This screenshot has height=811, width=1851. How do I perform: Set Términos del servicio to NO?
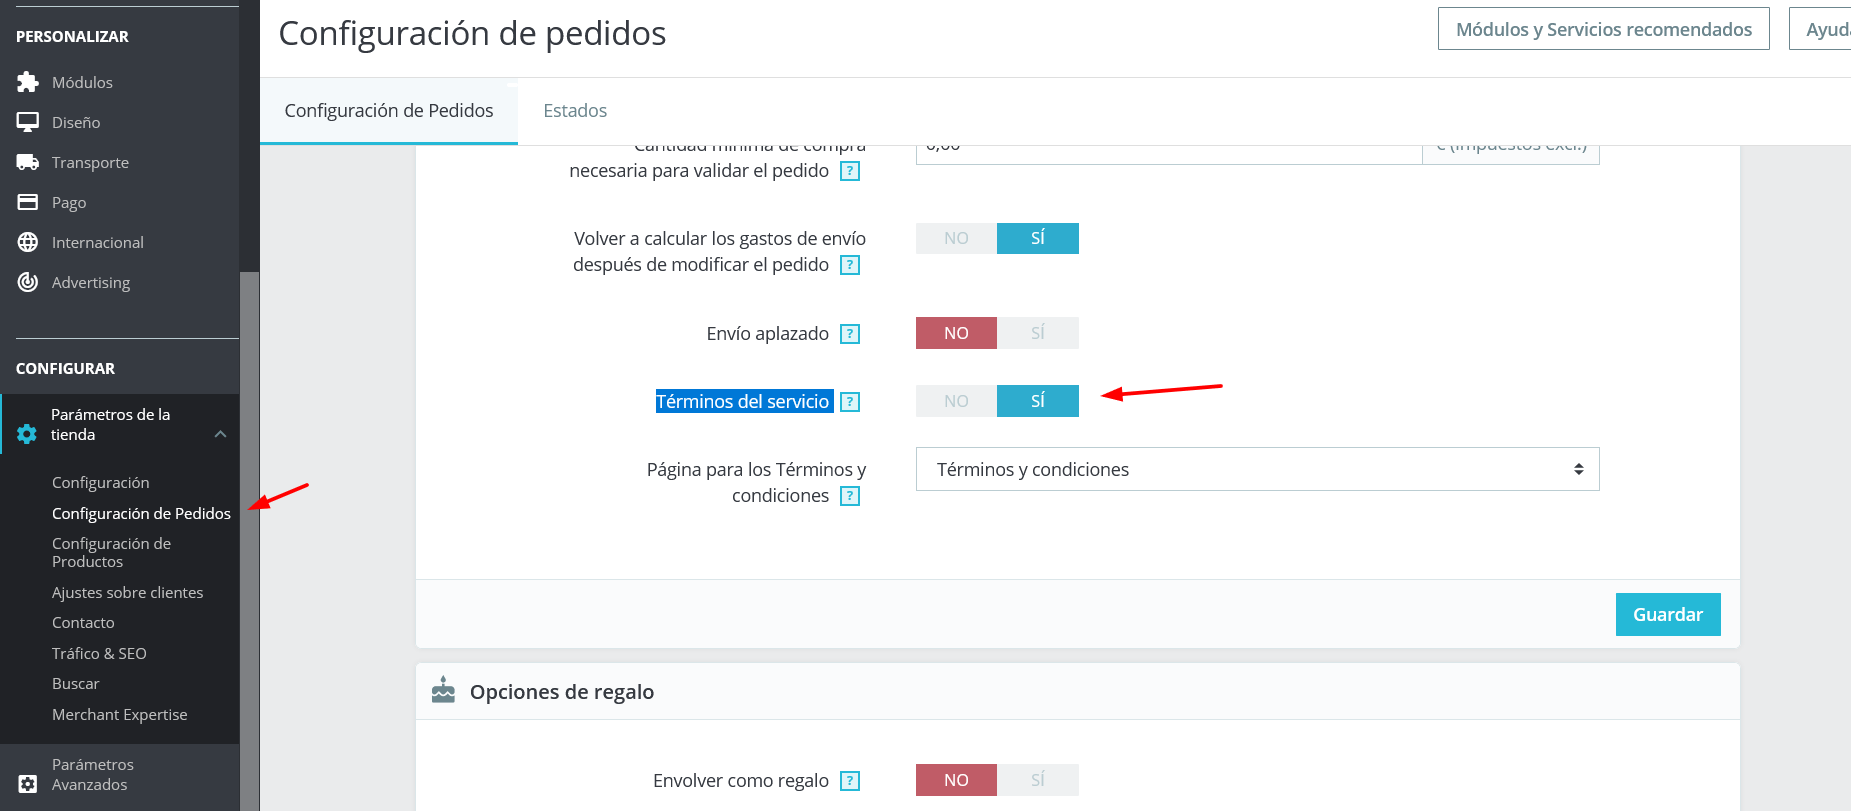point(956,401)
